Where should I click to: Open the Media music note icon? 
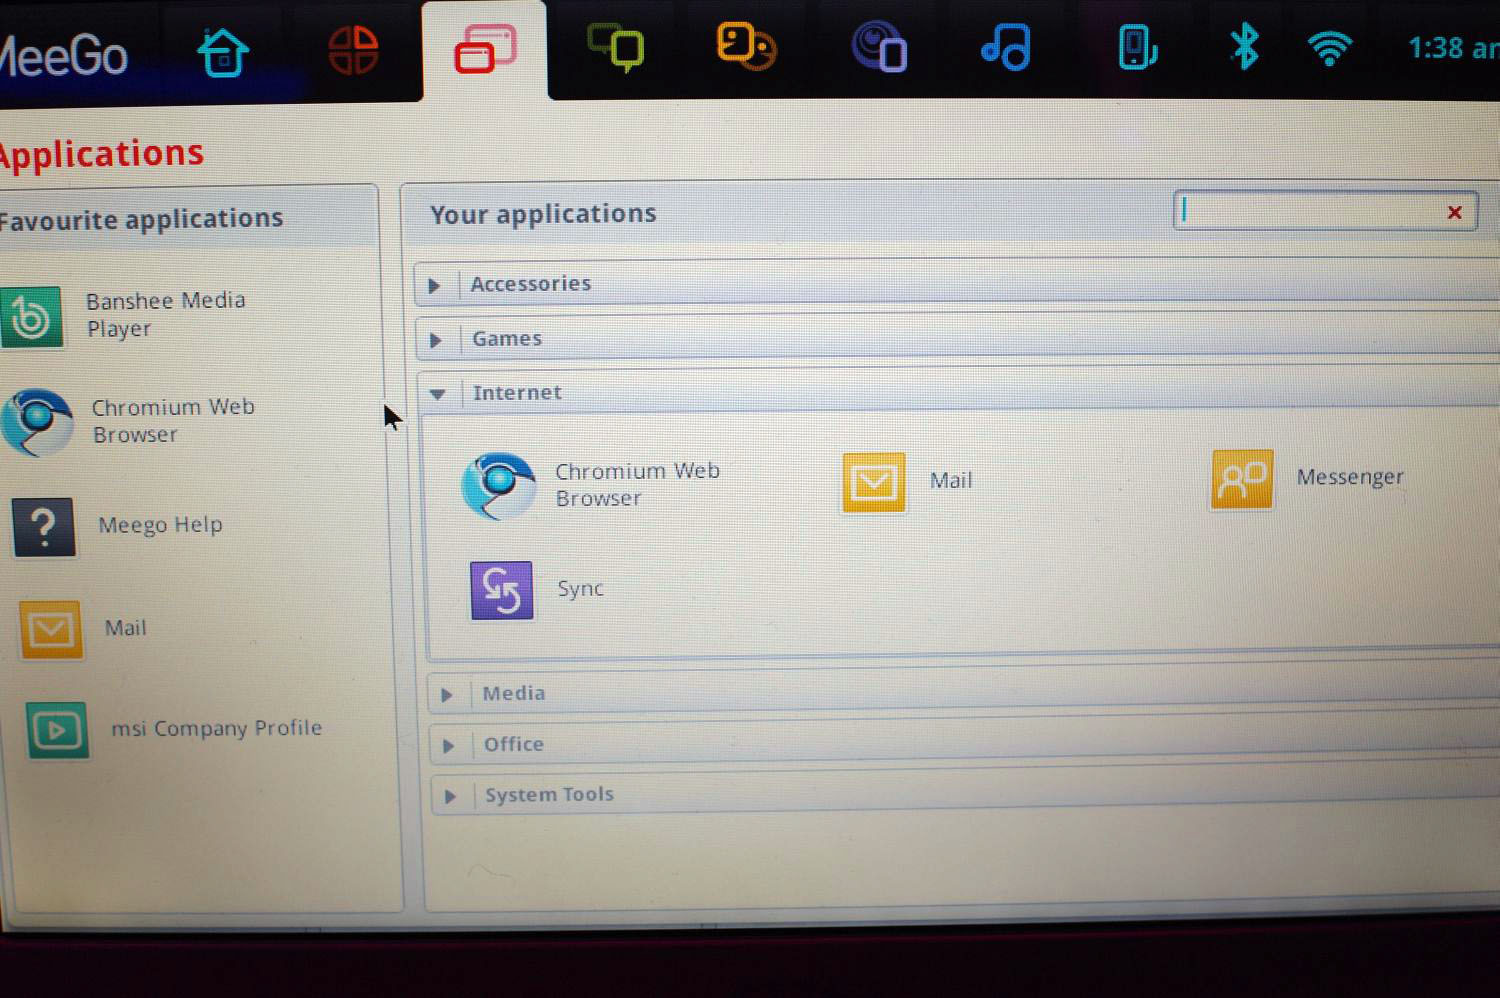click(x=1006, y=46)
